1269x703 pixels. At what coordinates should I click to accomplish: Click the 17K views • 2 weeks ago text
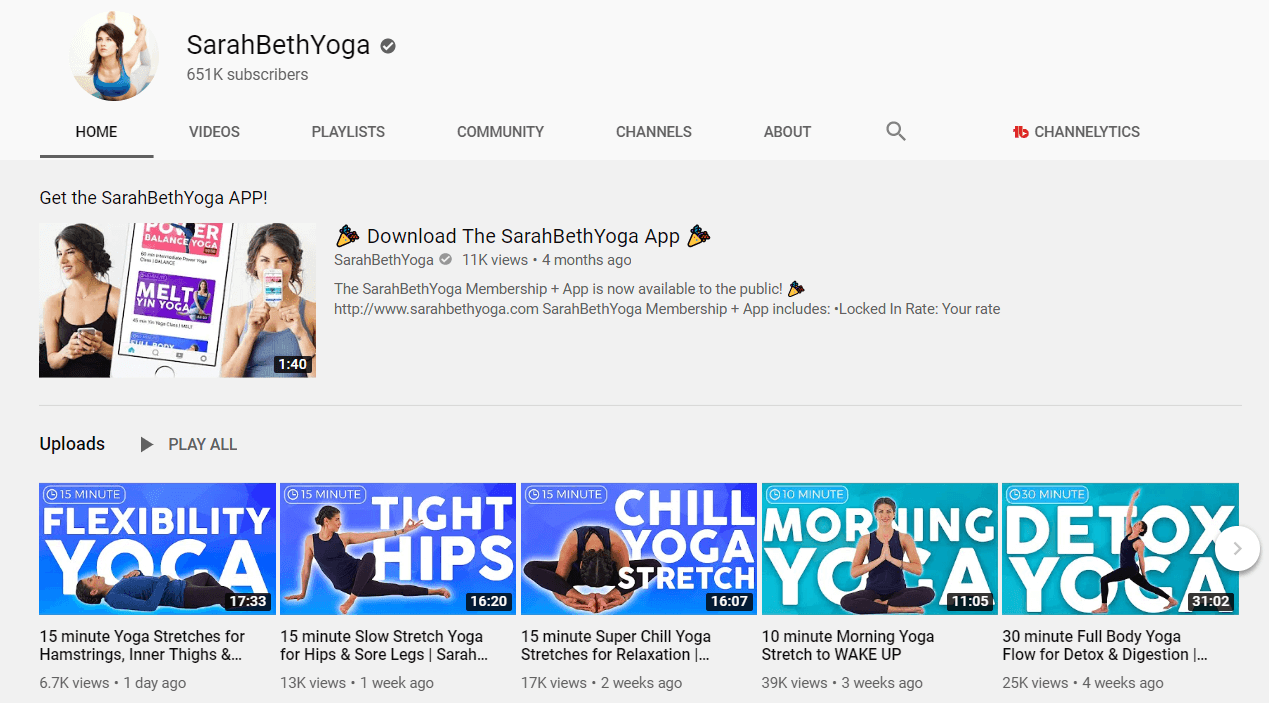tap(601, 683)
